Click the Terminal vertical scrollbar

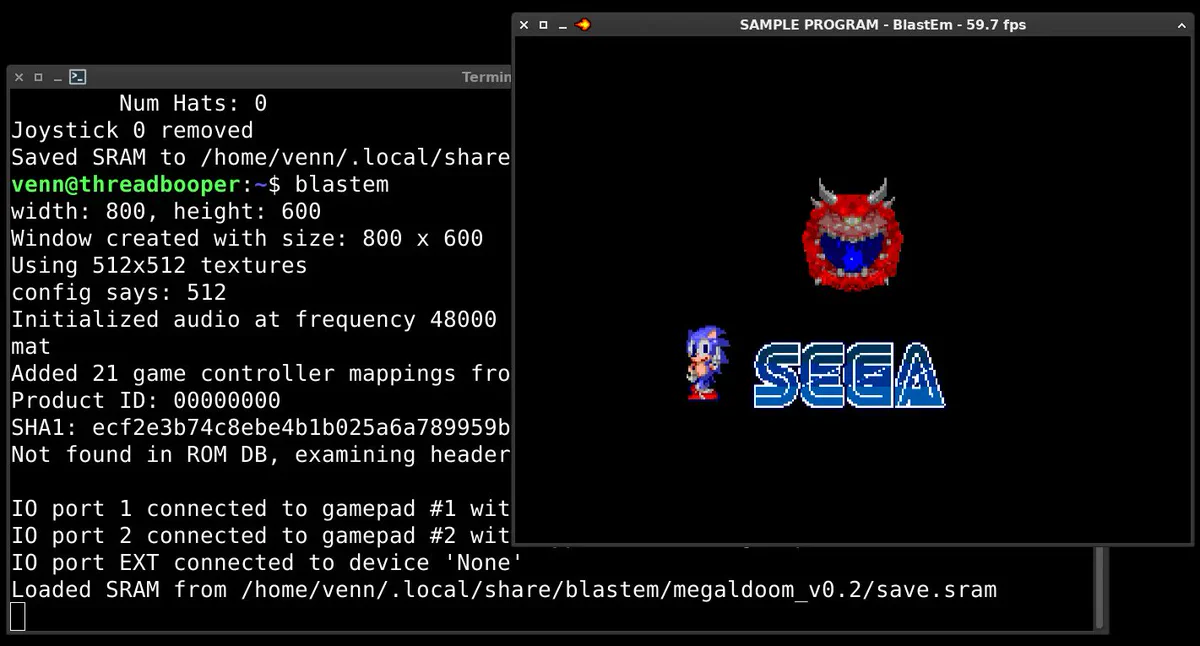coord(1101,587)
